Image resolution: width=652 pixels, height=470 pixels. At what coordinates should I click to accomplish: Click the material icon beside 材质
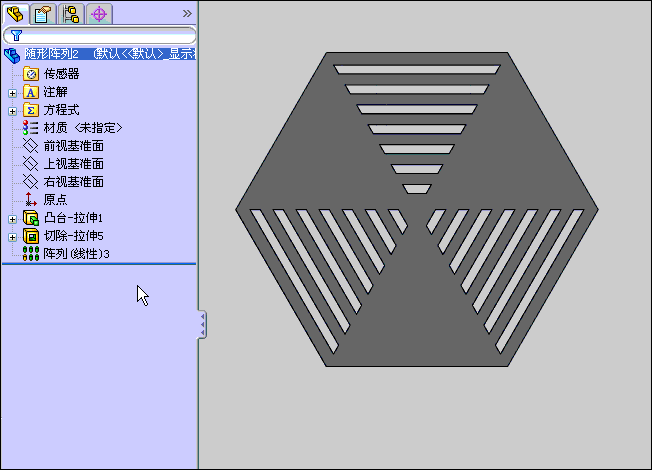click(x=30, y=128)
